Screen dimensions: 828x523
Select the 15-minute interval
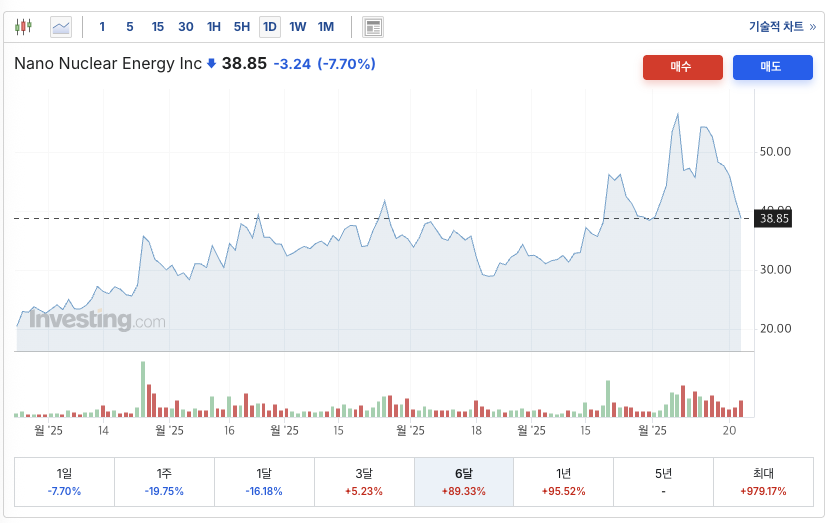click(158, 27)
